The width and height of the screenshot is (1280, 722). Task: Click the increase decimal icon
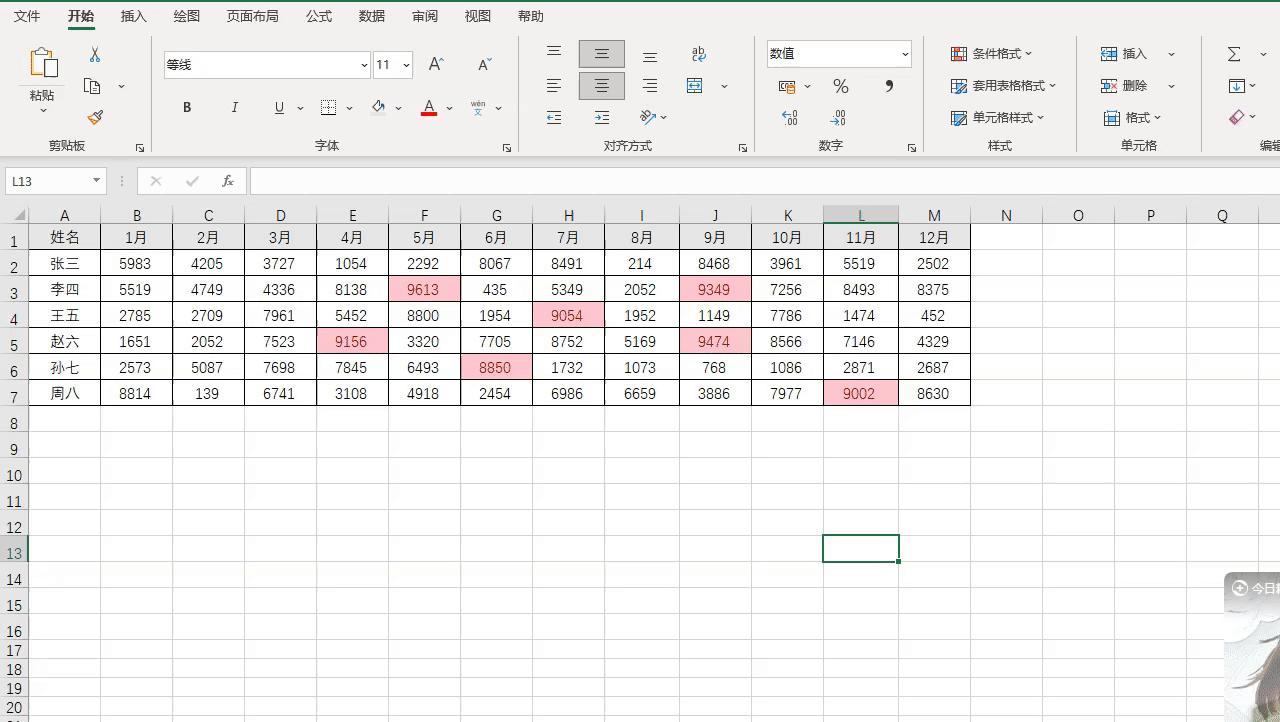click(790, 117)
